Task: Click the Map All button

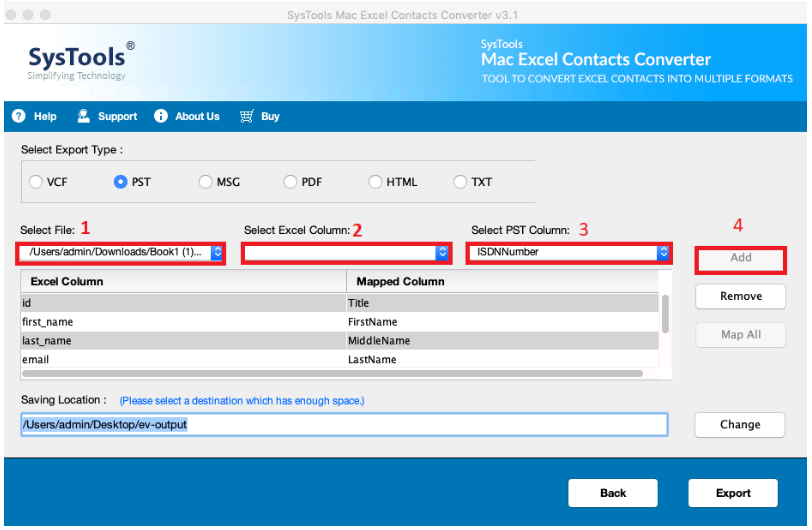Action: tap(741, 335)
